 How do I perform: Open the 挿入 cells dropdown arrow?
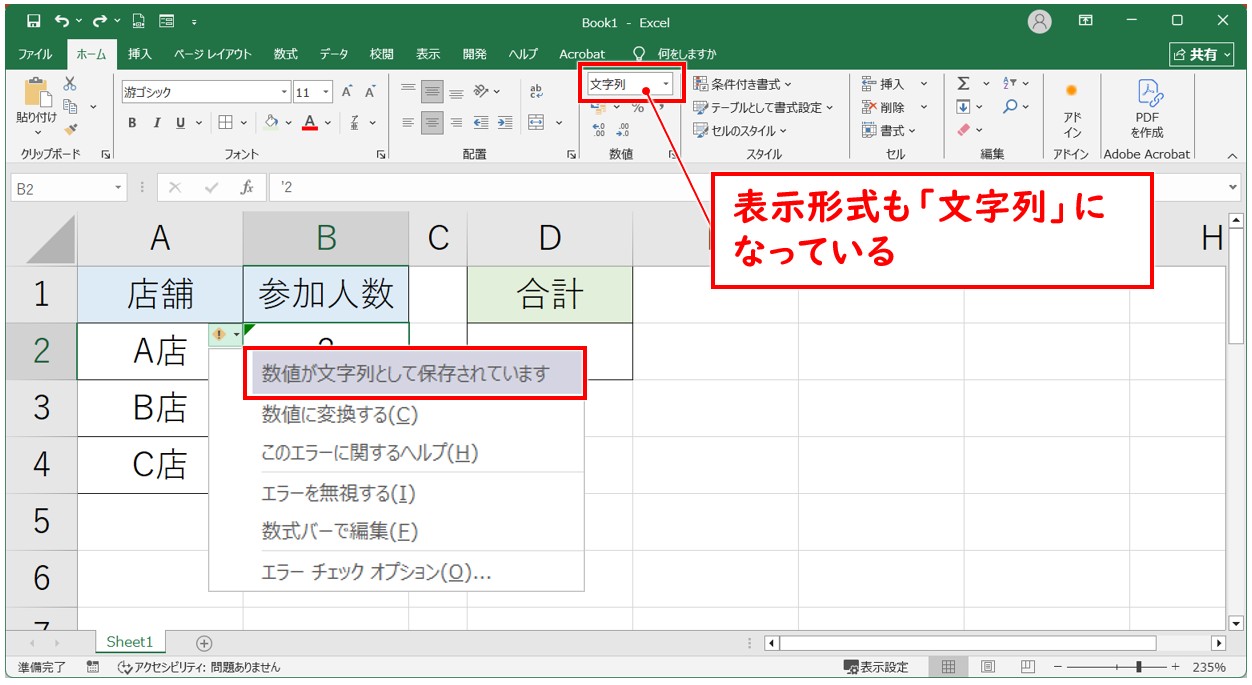(923, 84)
